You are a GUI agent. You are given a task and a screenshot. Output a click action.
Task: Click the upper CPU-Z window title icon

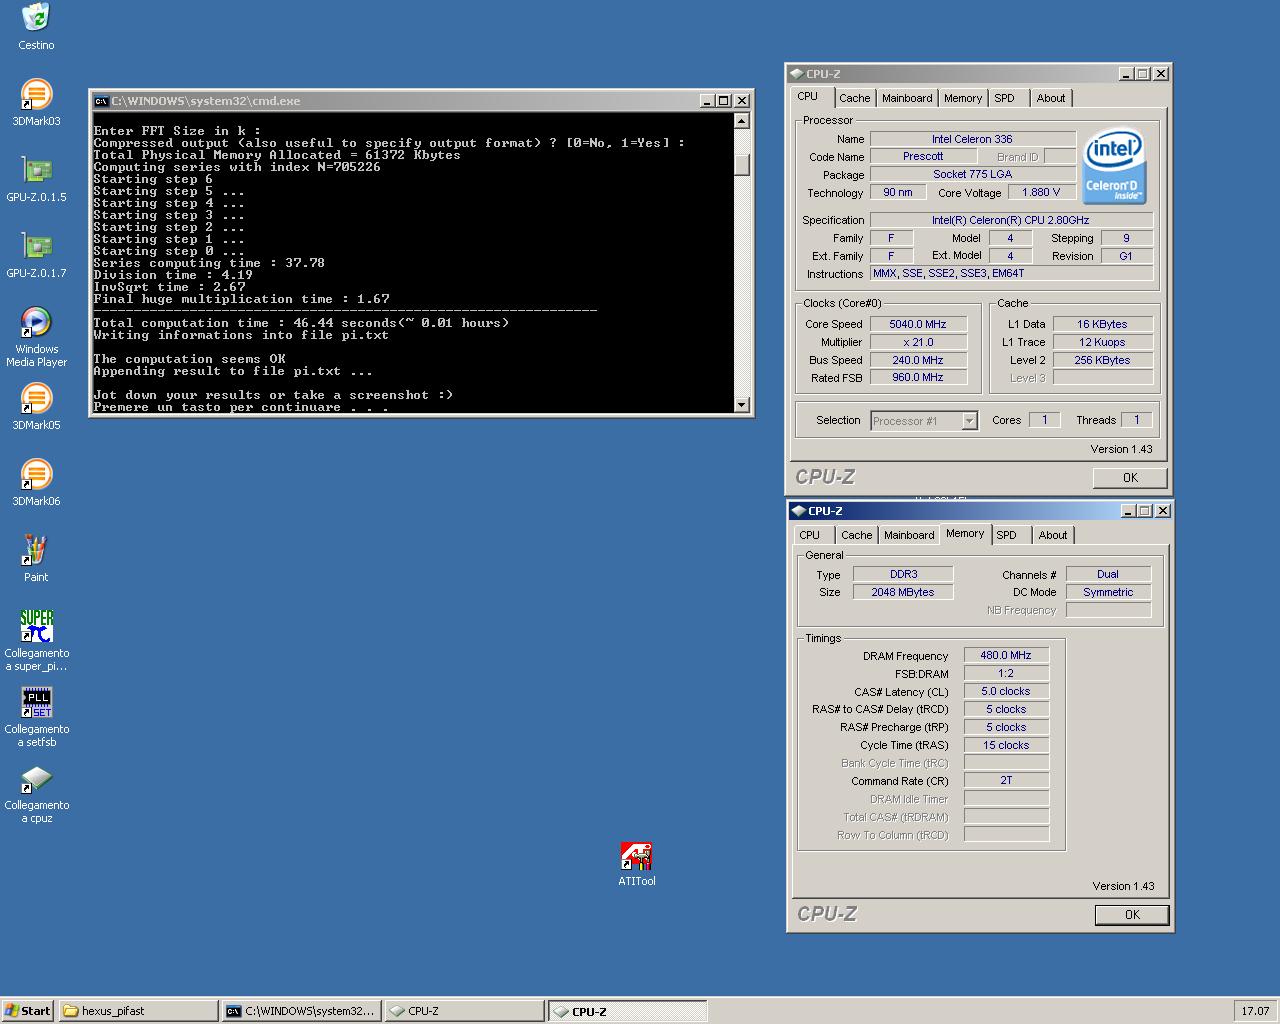coord(796,74)
